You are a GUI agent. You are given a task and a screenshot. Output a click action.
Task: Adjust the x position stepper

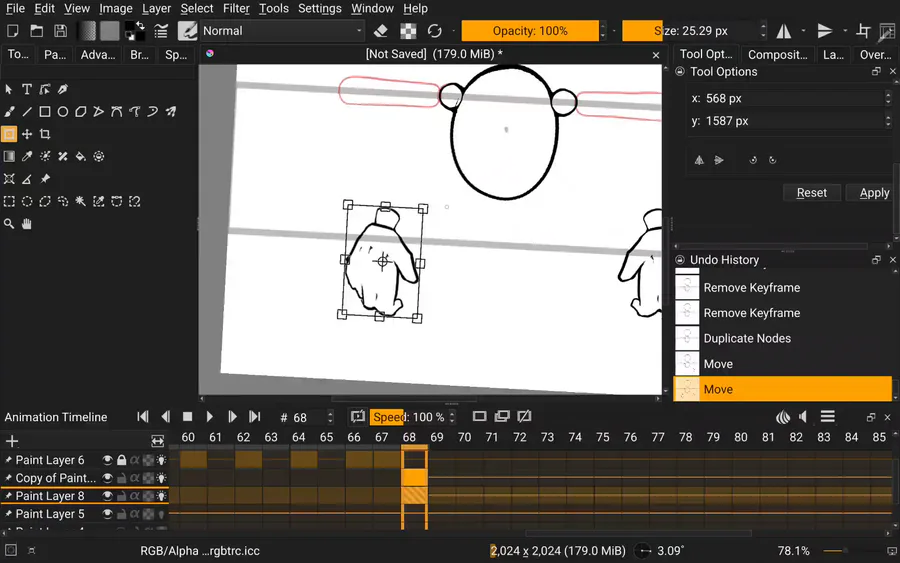tap(888, 98)
